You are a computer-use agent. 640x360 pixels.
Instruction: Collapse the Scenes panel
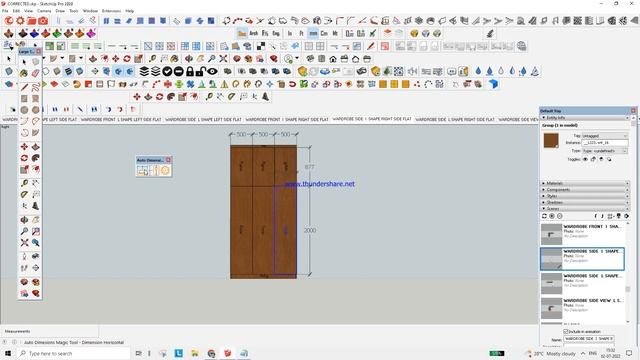point(585,209)
